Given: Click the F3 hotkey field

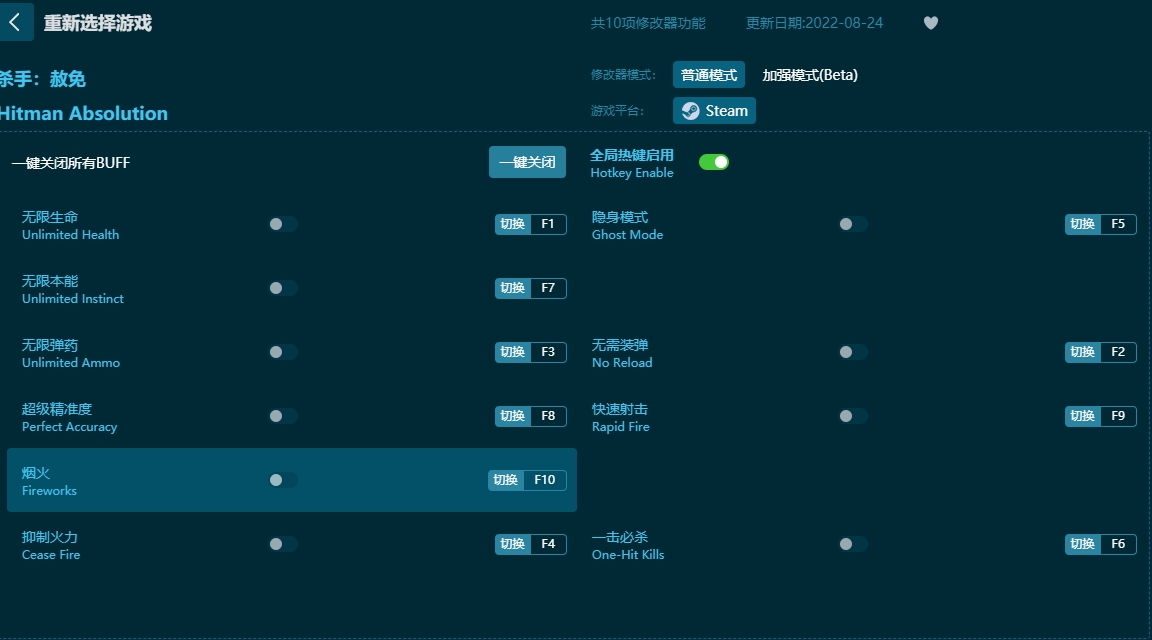Looking at the screenshot, I should [x=548, y=352].
